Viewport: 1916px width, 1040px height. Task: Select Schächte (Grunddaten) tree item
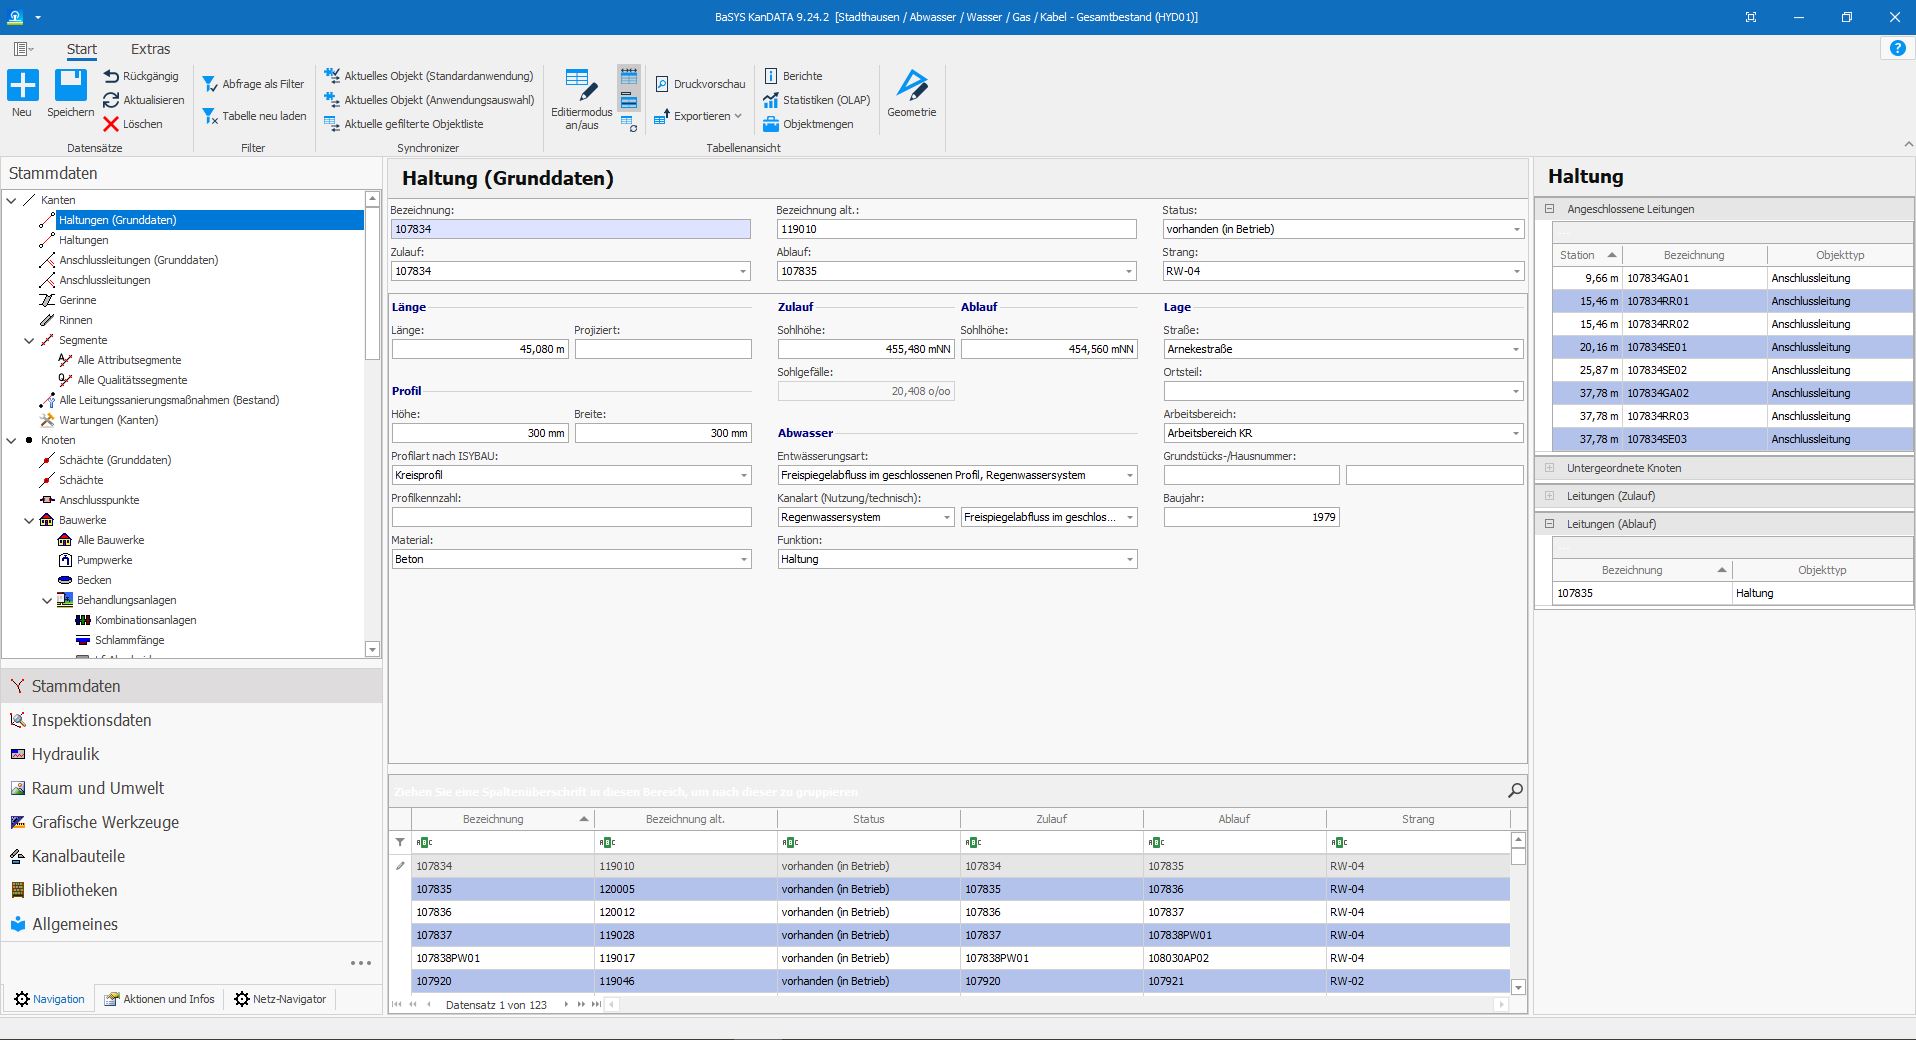(x=115, y=460)
